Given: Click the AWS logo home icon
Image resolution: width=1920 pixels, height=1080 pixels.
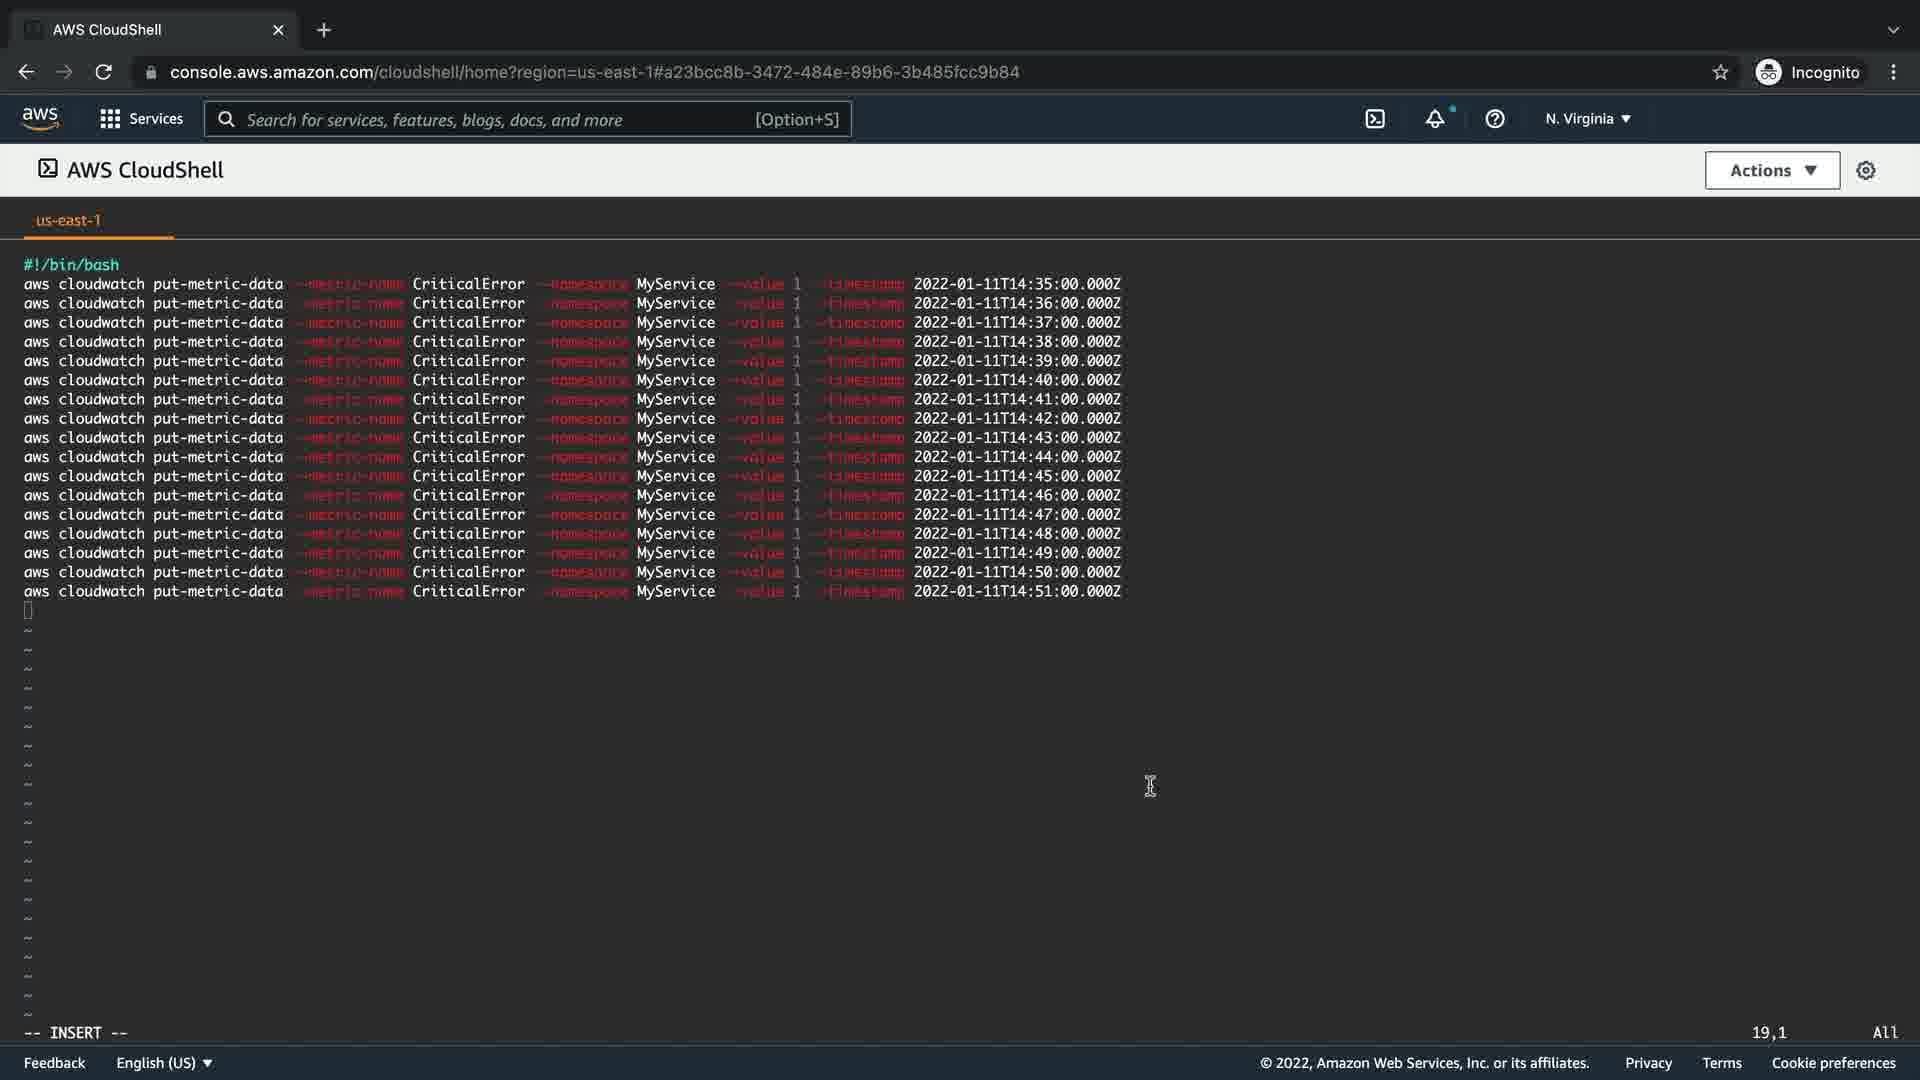Looking at the screenshot, I should (40, 118).
